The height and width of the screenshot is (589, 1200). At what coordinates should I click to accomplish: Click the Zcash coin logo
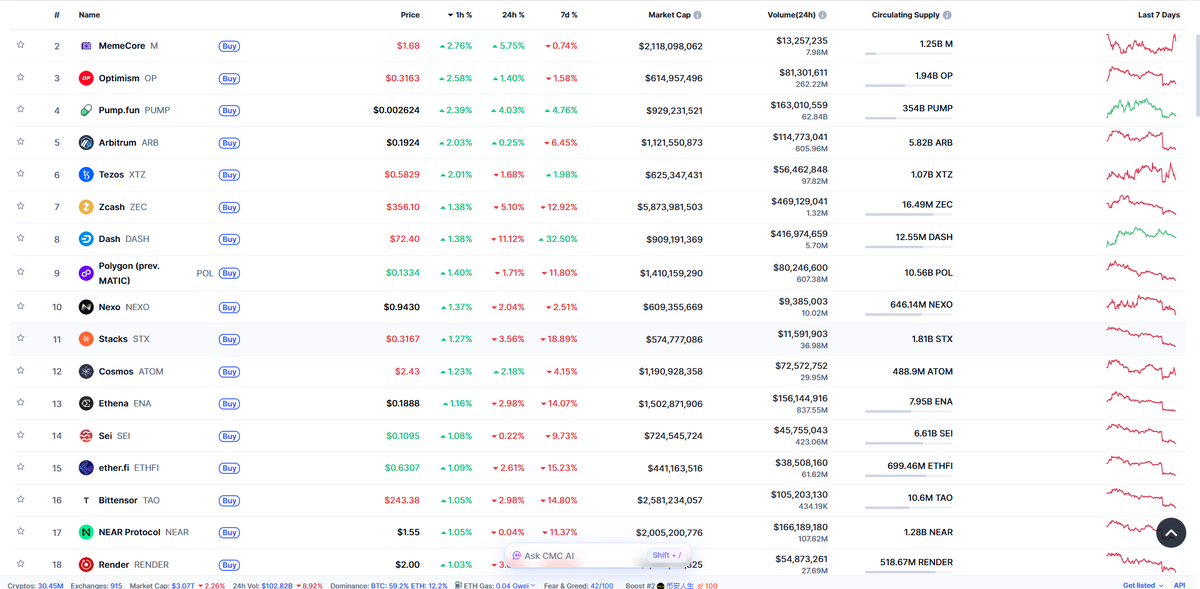(86, 207)
